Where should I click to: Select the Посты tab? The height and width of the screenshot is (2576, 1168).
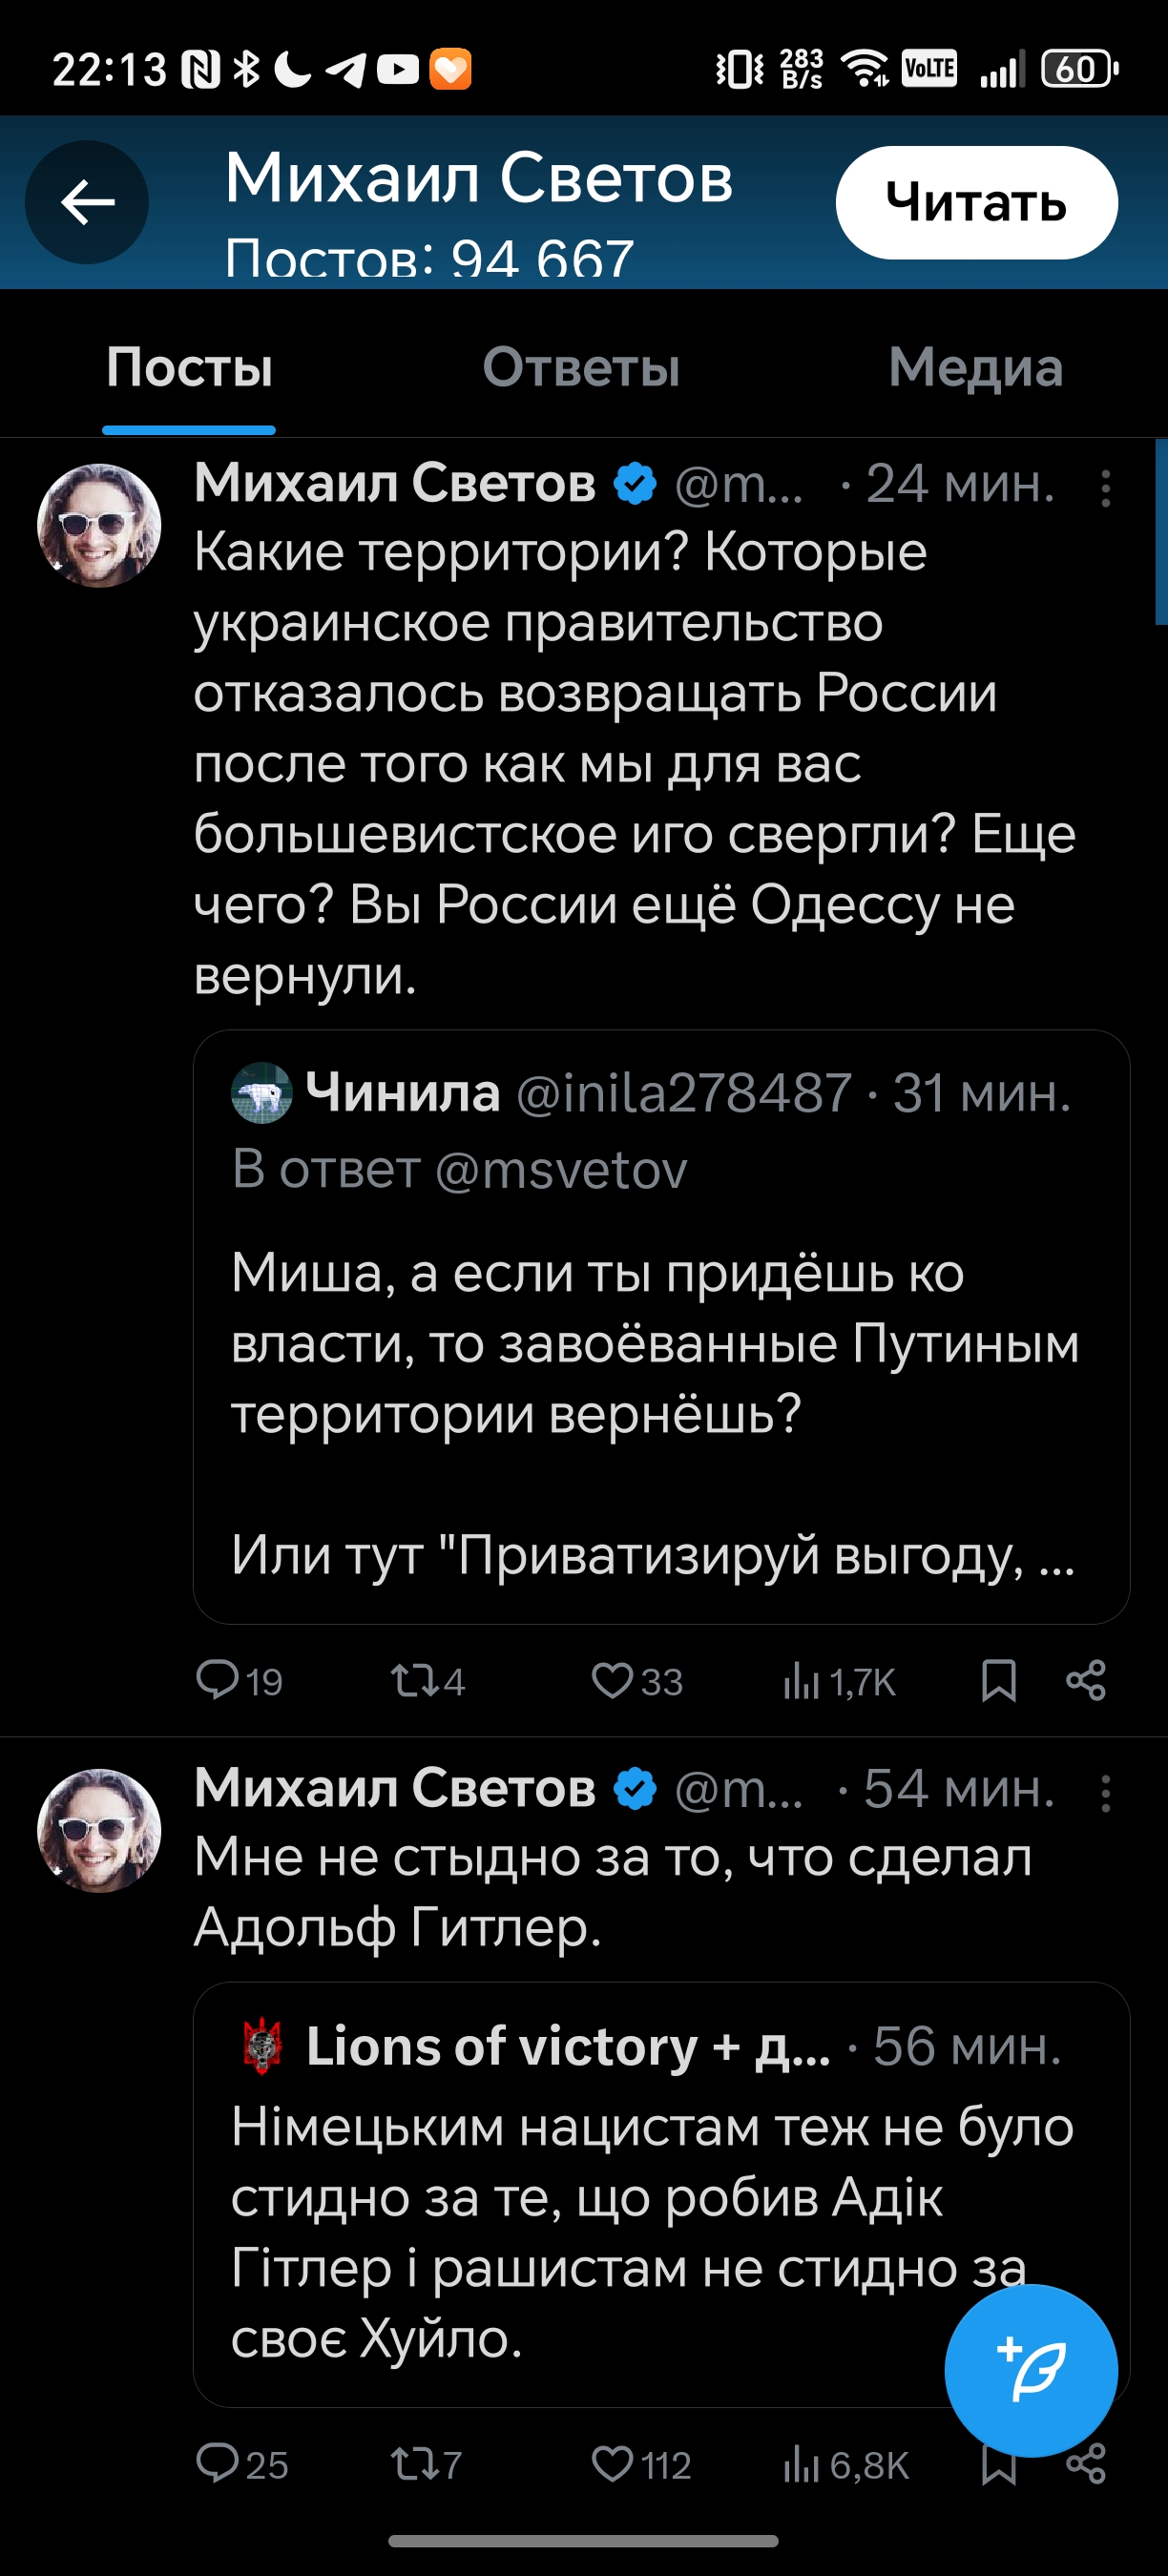click(x=189, y=367)
